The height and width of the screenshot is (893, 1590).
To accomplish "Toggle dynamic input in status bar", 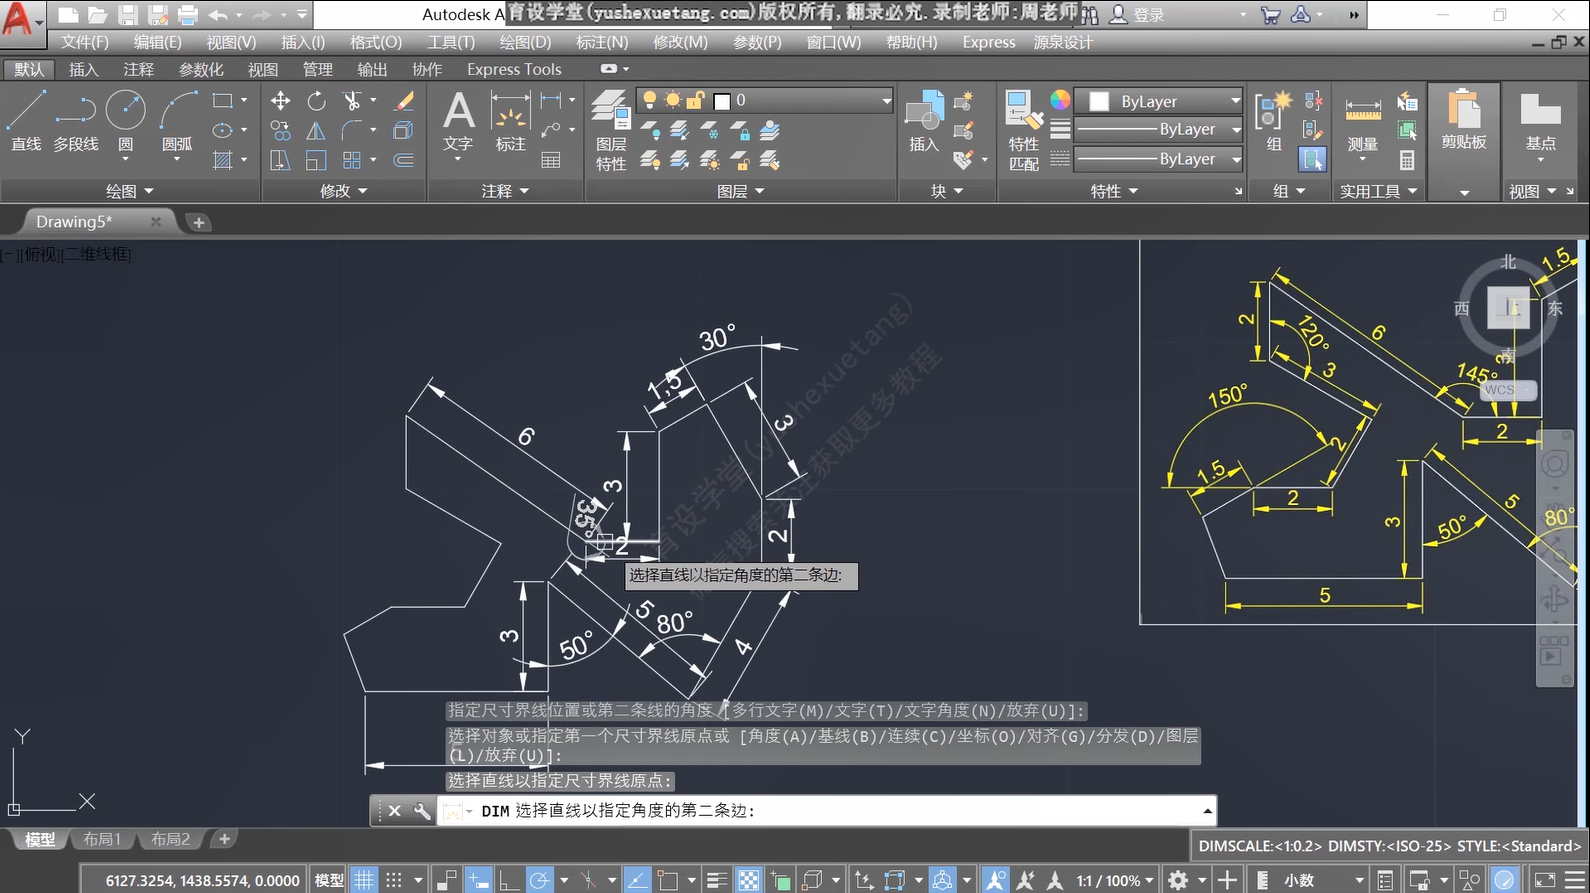I will [x=479, y=880].
